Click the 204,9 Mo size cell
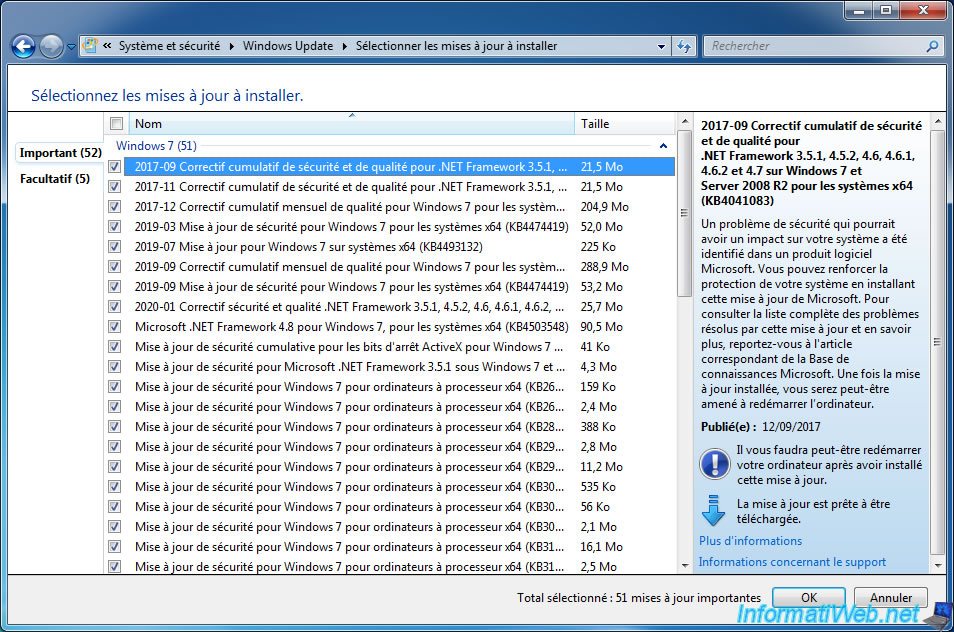This screenshot has width=954, height=632. tap(605, 207)
